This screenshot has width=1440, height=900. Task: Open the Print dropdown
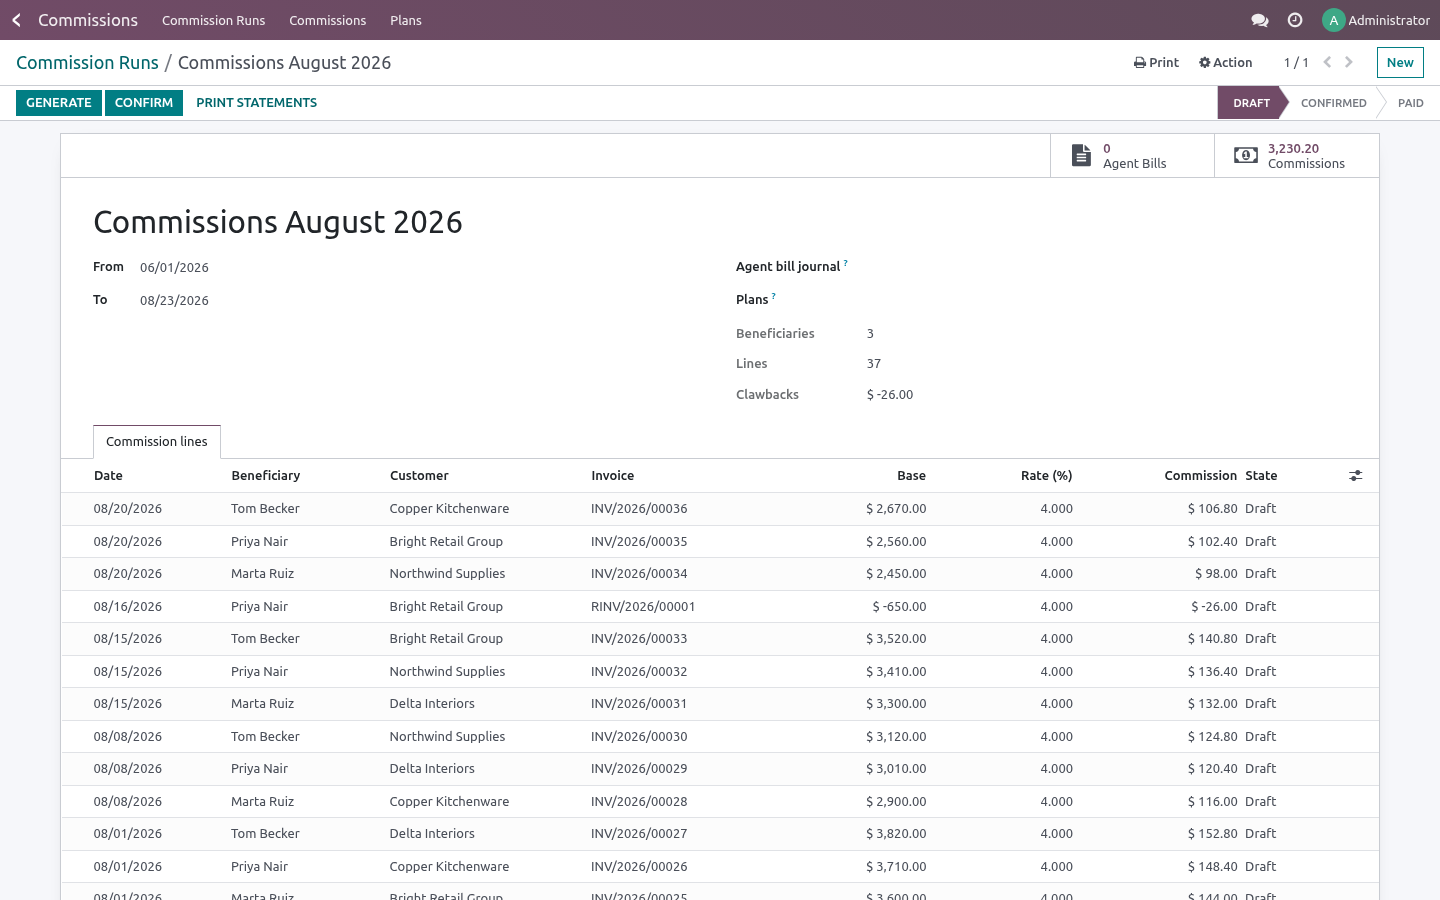(1156, 62)
